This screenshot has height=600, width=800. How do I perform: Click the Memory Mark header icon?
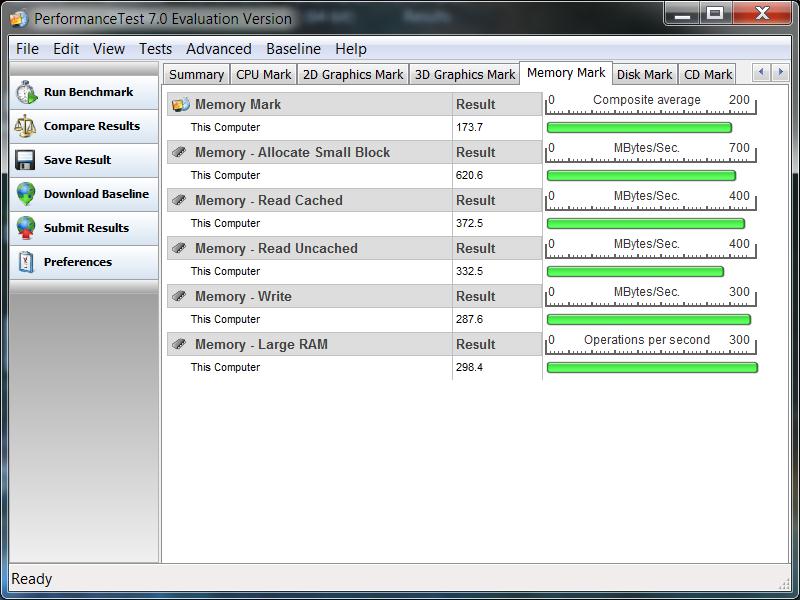click(181, 104)
